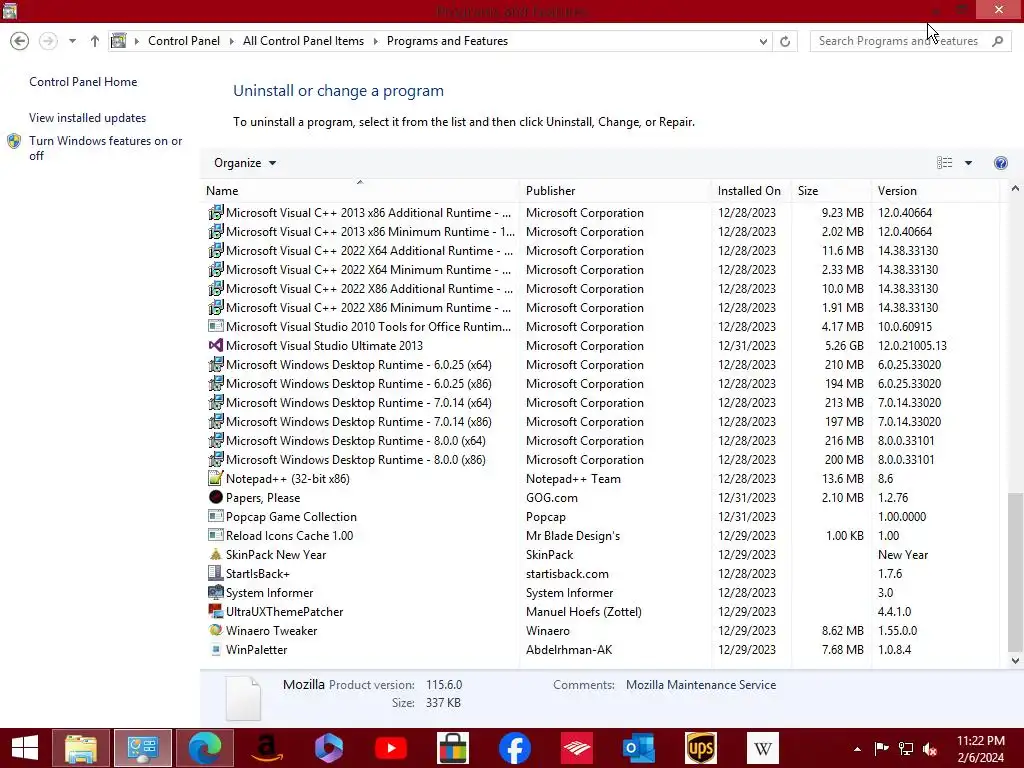The height and width of the screenshot is (768, 1024).
Task: Select the System Informer icon
Action: click(x=216, y=592)
